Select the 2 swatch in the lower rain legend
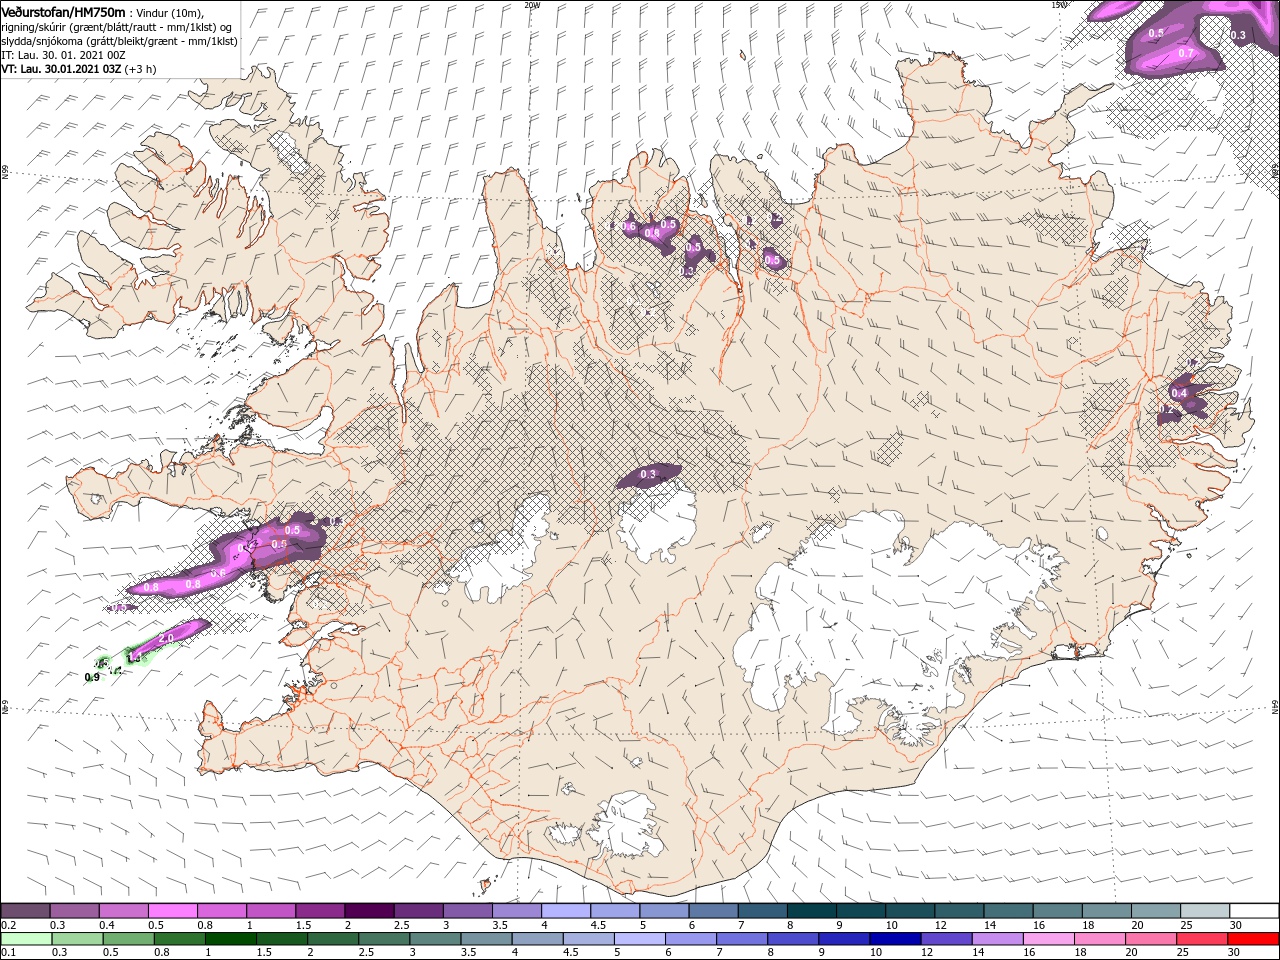 point(332,939)
